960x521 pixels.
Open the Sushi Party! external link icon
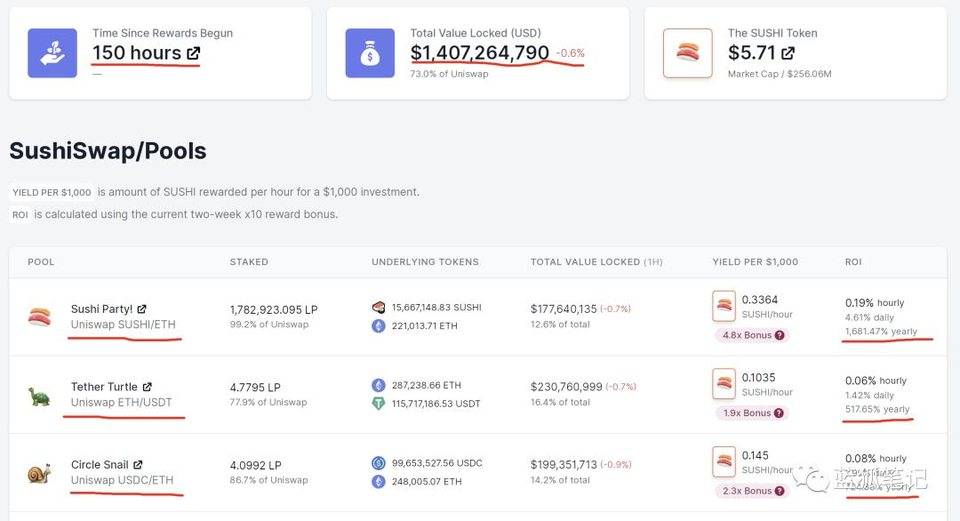142,309
